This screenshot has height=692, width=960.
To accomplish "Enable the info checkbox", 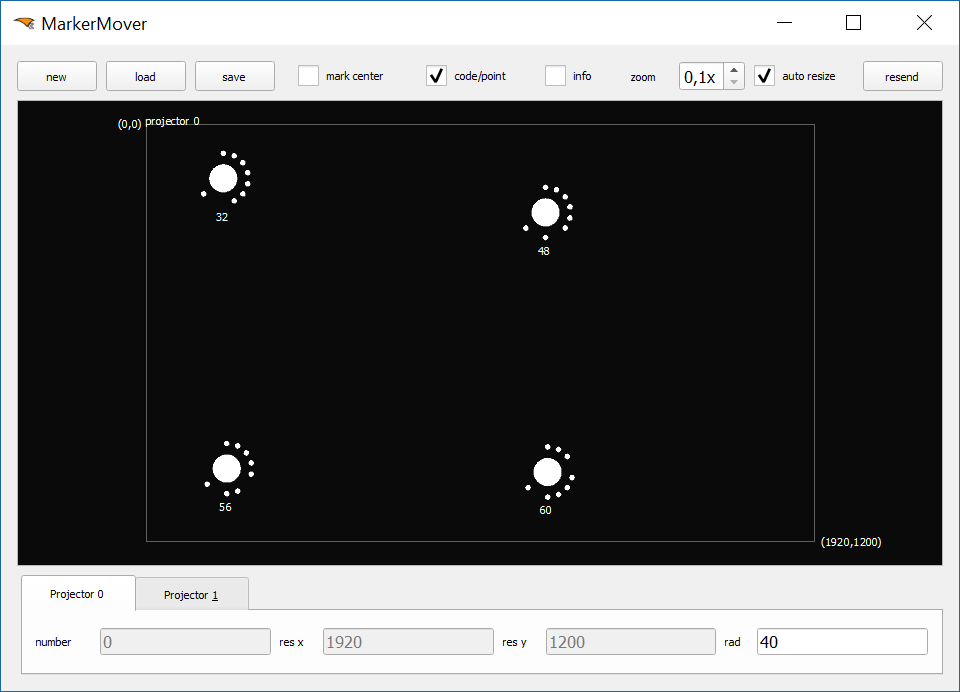I will coord(556,76).
